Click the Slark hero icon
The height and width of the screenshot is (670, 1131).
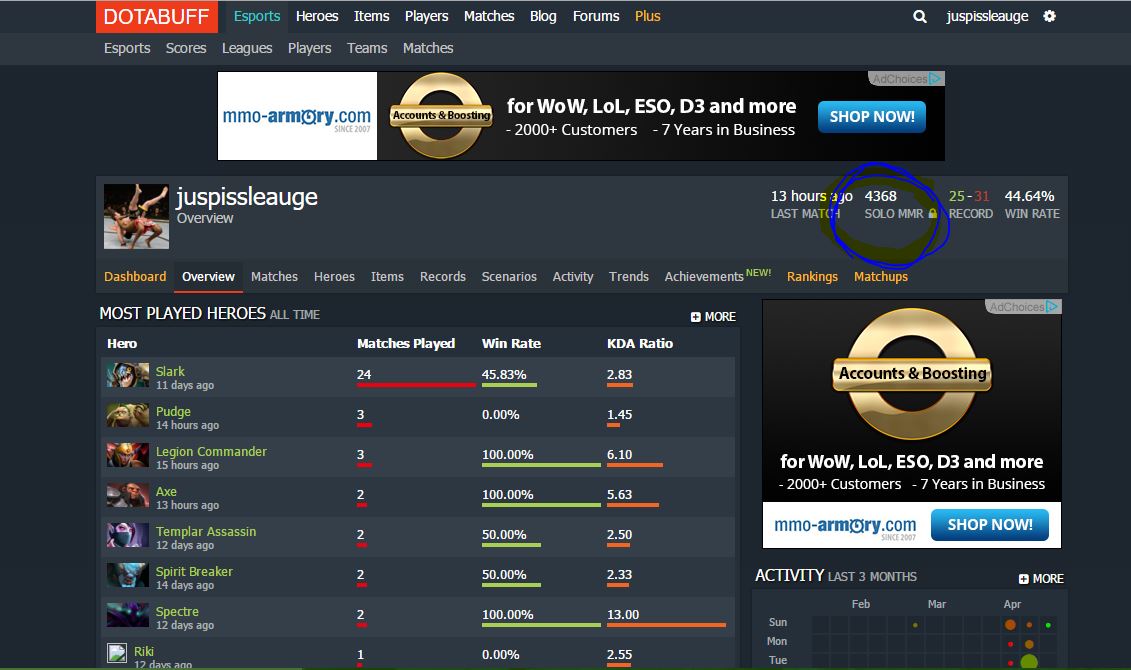click(x=128, y=375)
